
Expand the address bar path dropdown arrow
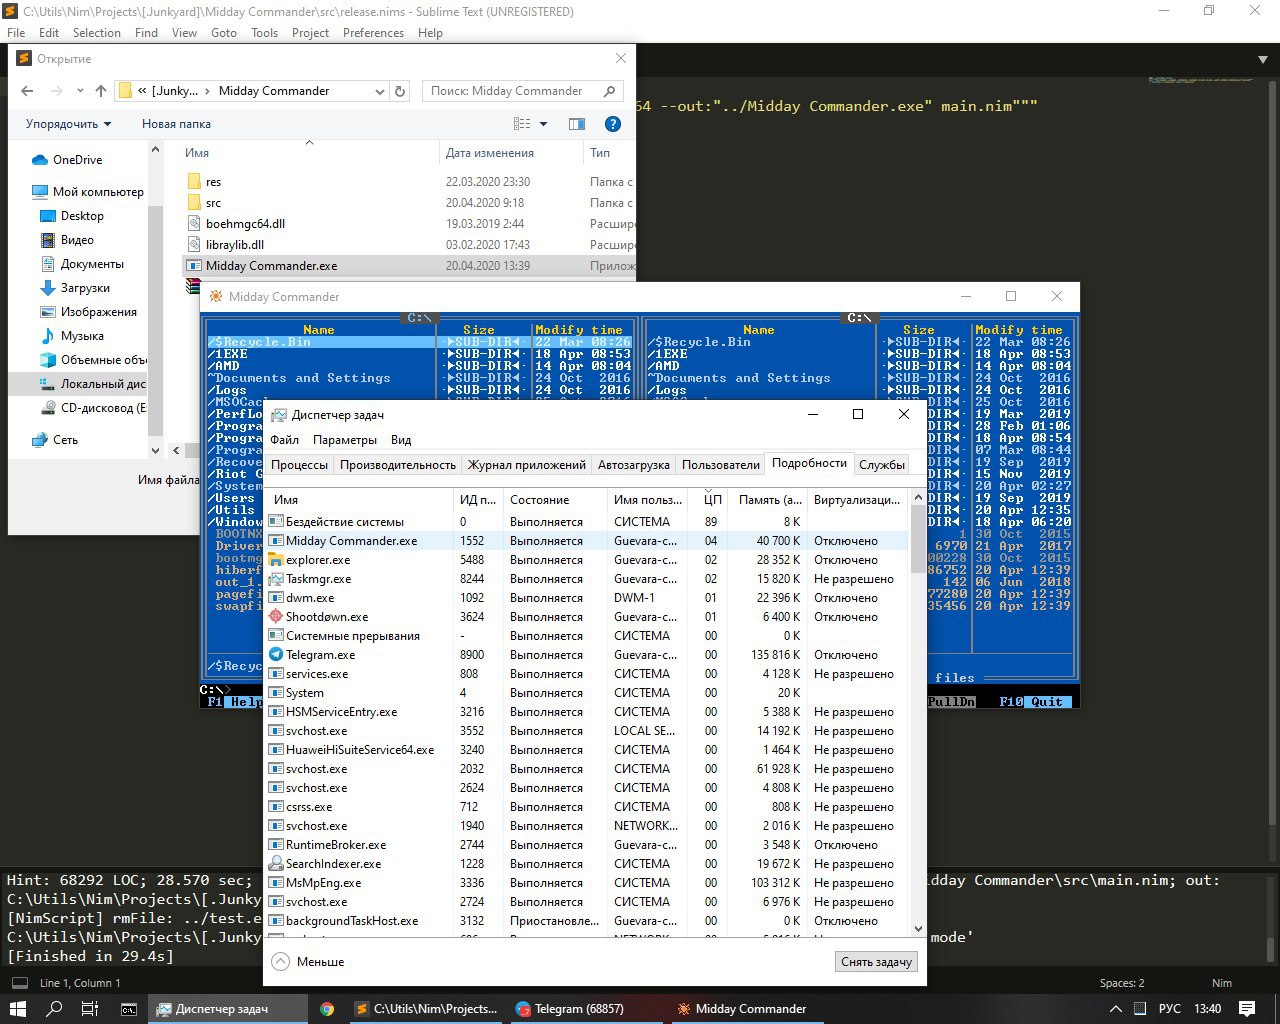point(379,91)
